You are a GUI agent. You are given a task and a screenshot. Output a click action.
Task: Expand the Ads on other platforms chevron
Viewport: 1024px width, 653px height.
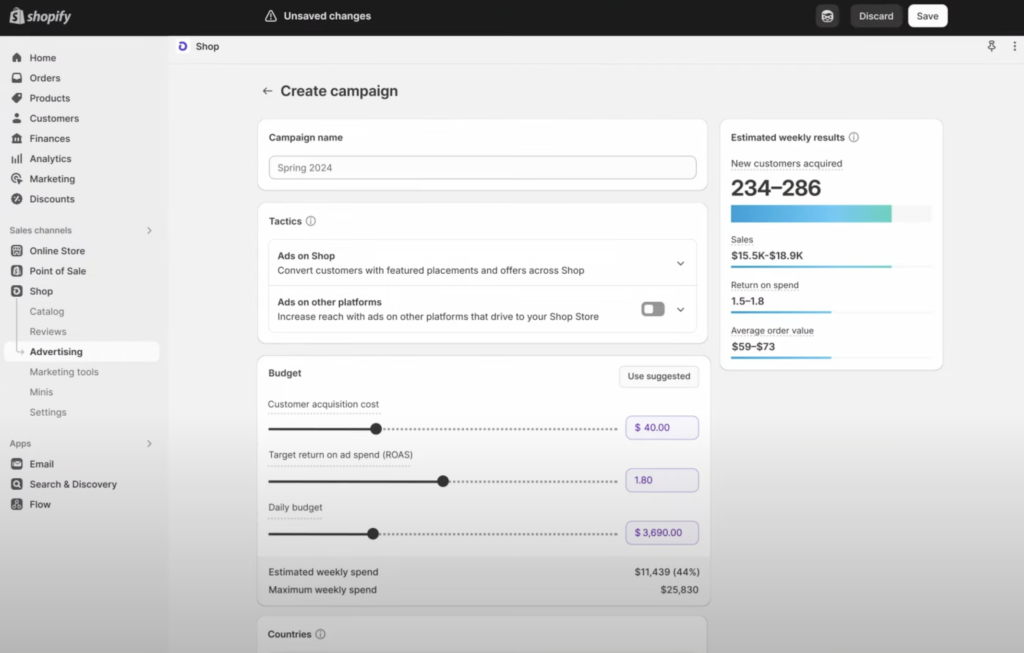pyautogui.click(x=680, y=310)
